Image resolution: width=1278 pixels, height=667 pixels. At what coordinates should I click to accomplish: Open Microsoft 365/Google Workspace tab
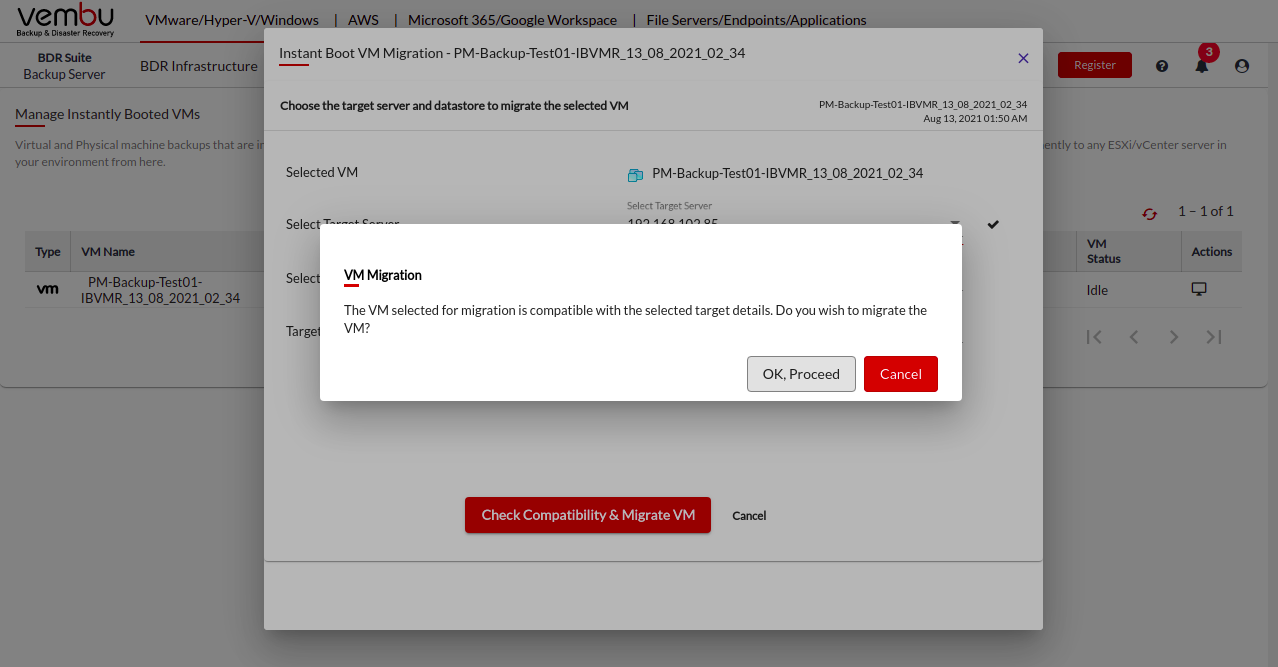[512, 20]
